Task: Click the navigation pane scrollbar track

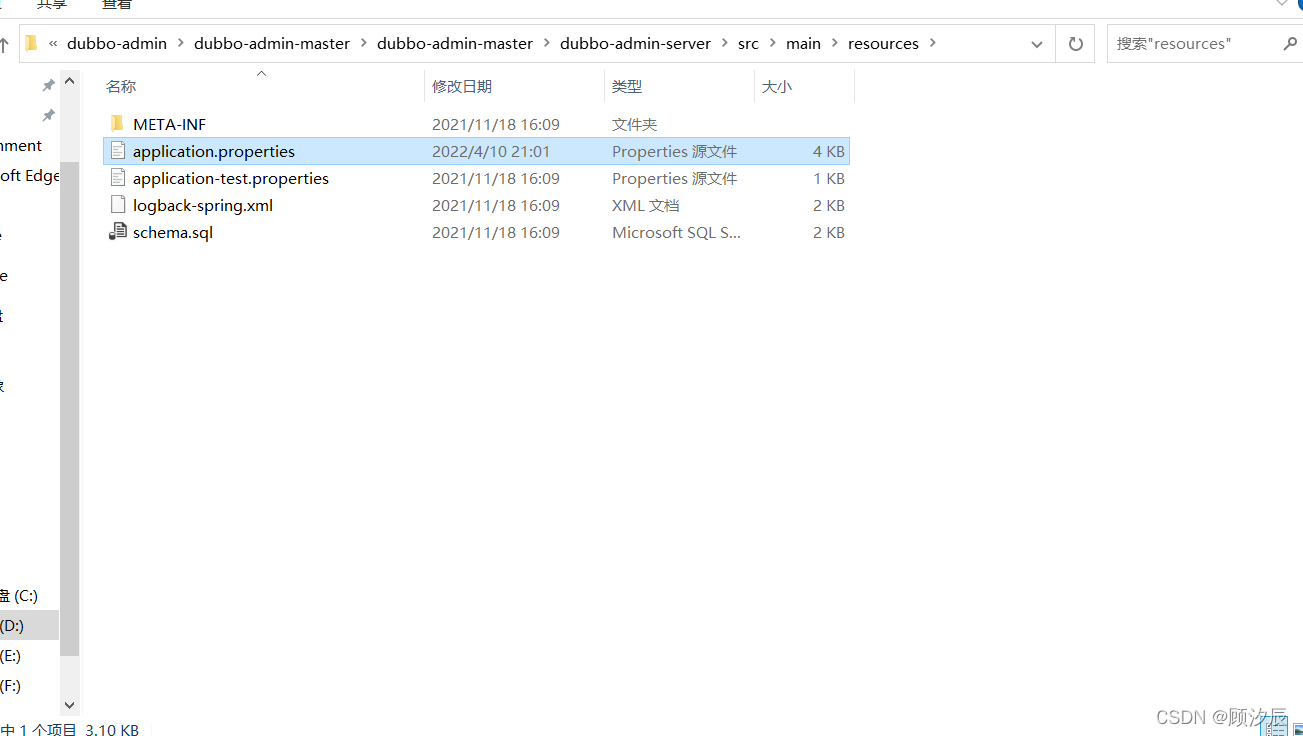Action: (69, 392)
